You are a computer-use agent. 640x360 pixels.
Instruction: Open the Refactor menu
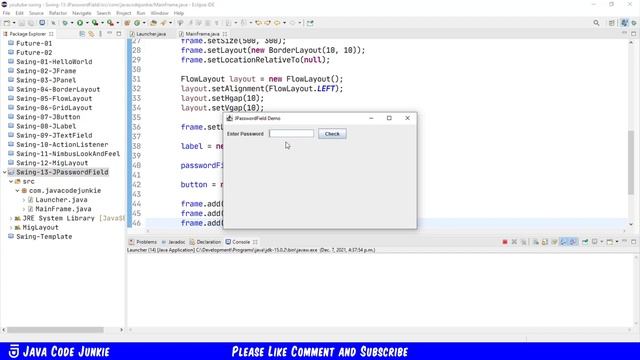point(58,13)
